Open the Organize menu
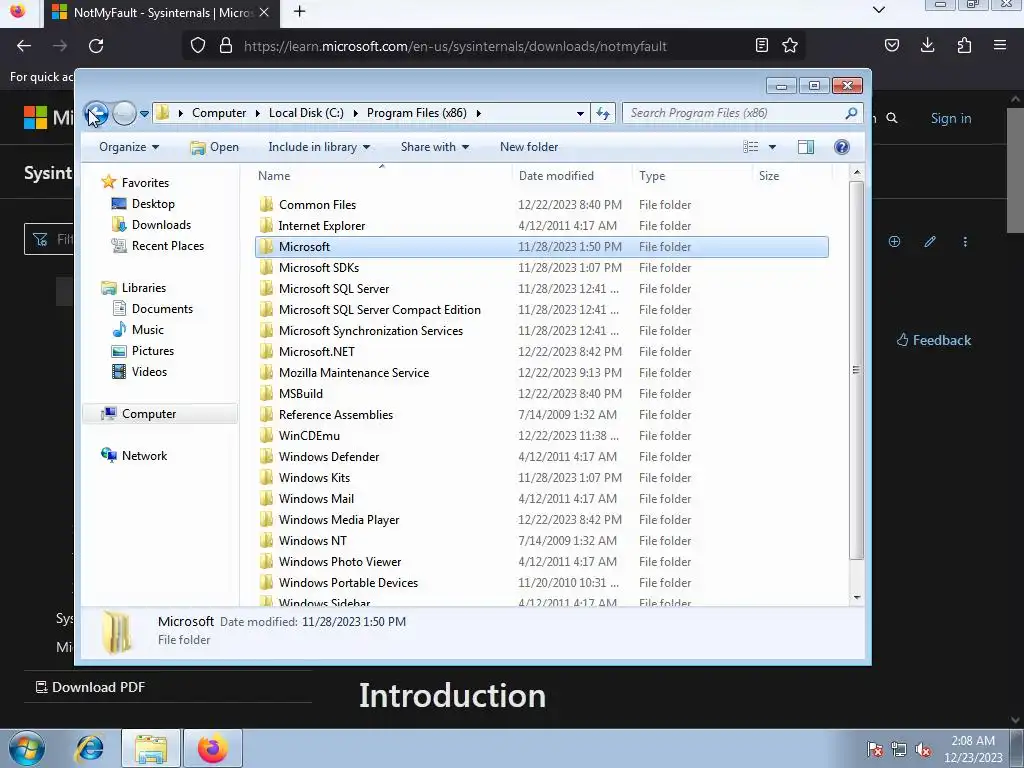 129,147
